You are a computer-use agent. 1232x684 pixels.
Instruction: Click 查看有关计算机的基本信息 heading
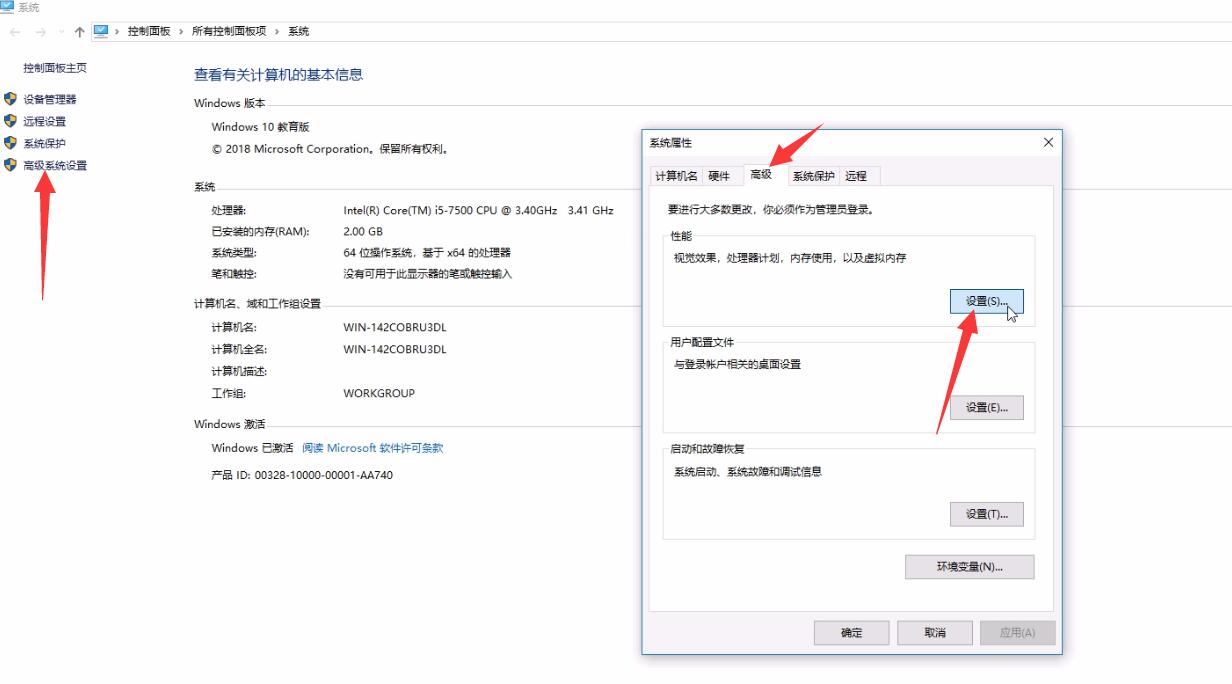[278, 74]
